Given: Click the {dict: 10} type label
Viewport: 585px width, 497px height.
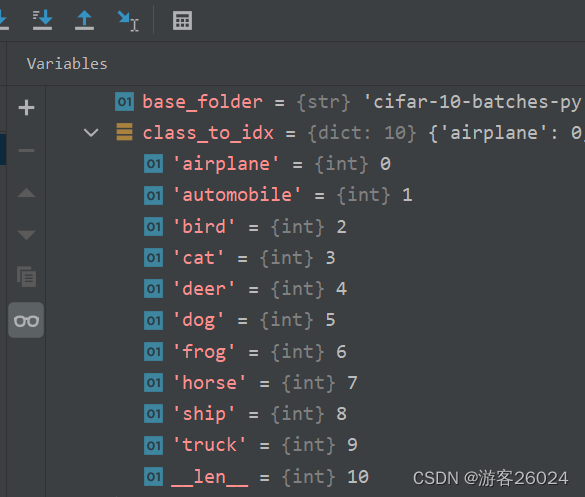Looking at the screenshot, I should click(x=362, y=133).
